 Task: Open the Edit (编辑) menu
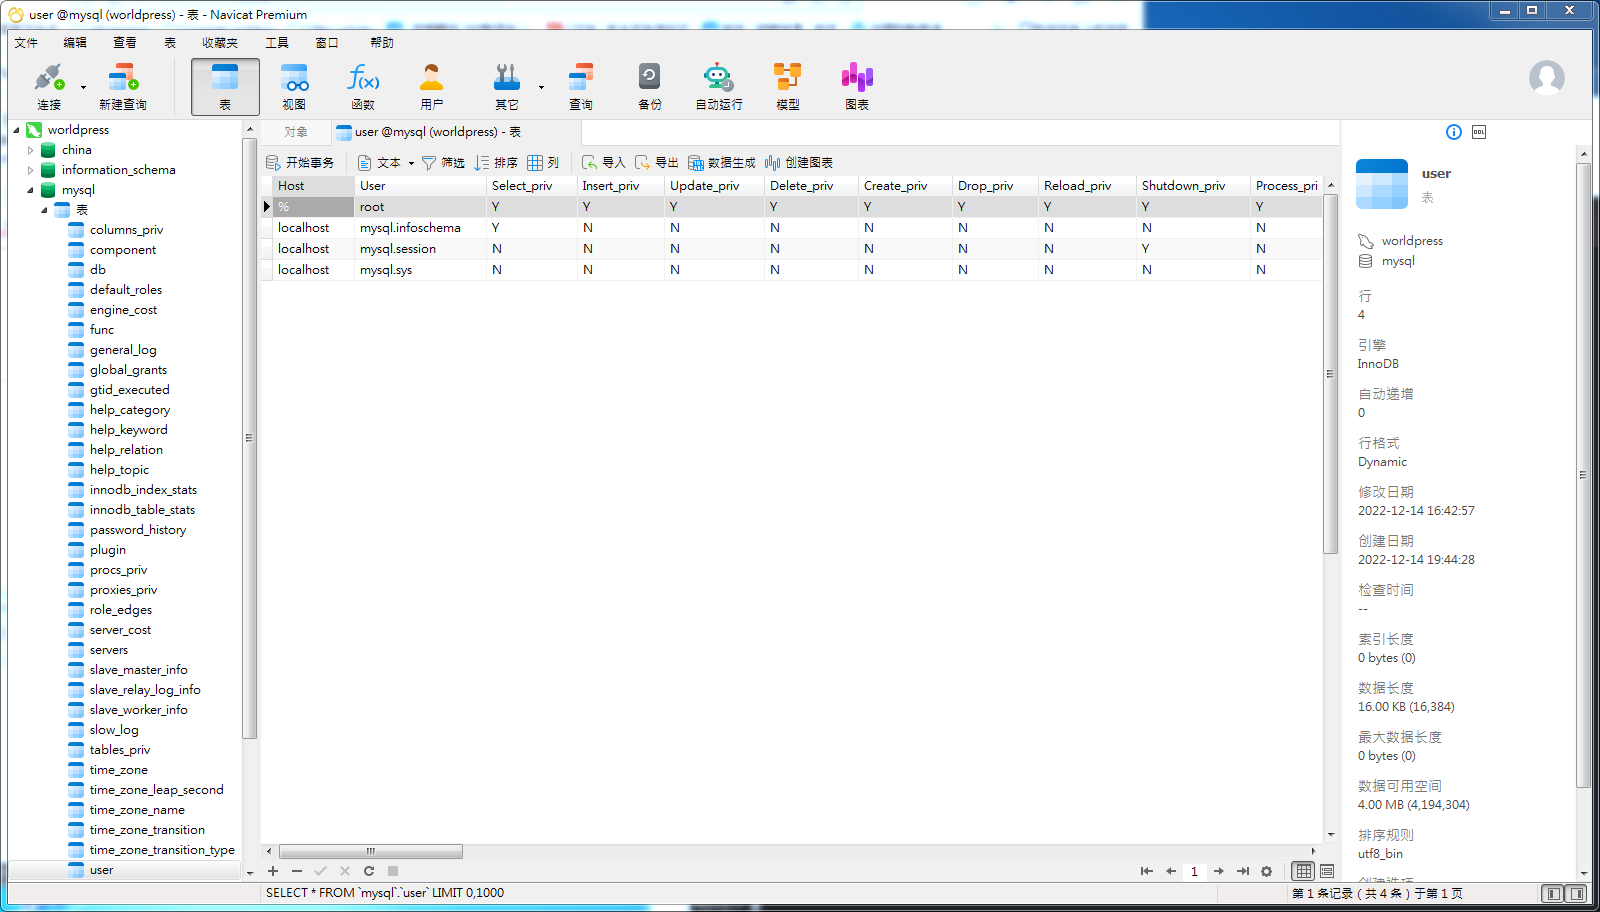click(75, 43)
